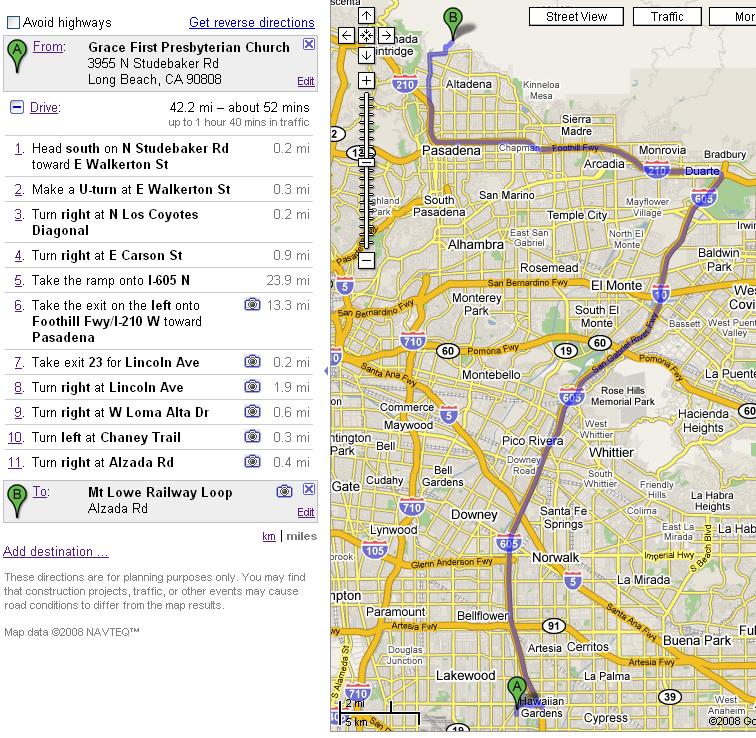Image resolution: width=756 pixels, height=738 pixels.
Task: Click the Lakewood label on the map
Action: coord(465,676)
